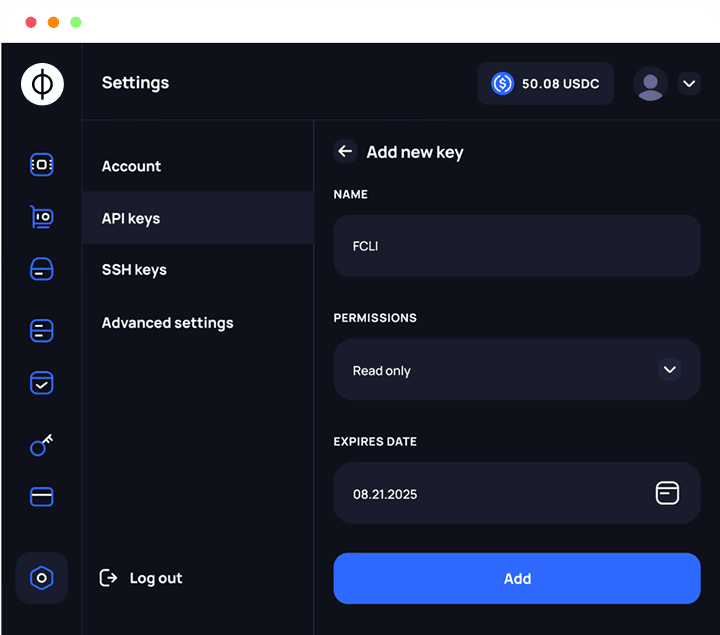Focus the Name field containing FCLI
The height and width of the screenshot is (635, 720).
tap(517, 246)
